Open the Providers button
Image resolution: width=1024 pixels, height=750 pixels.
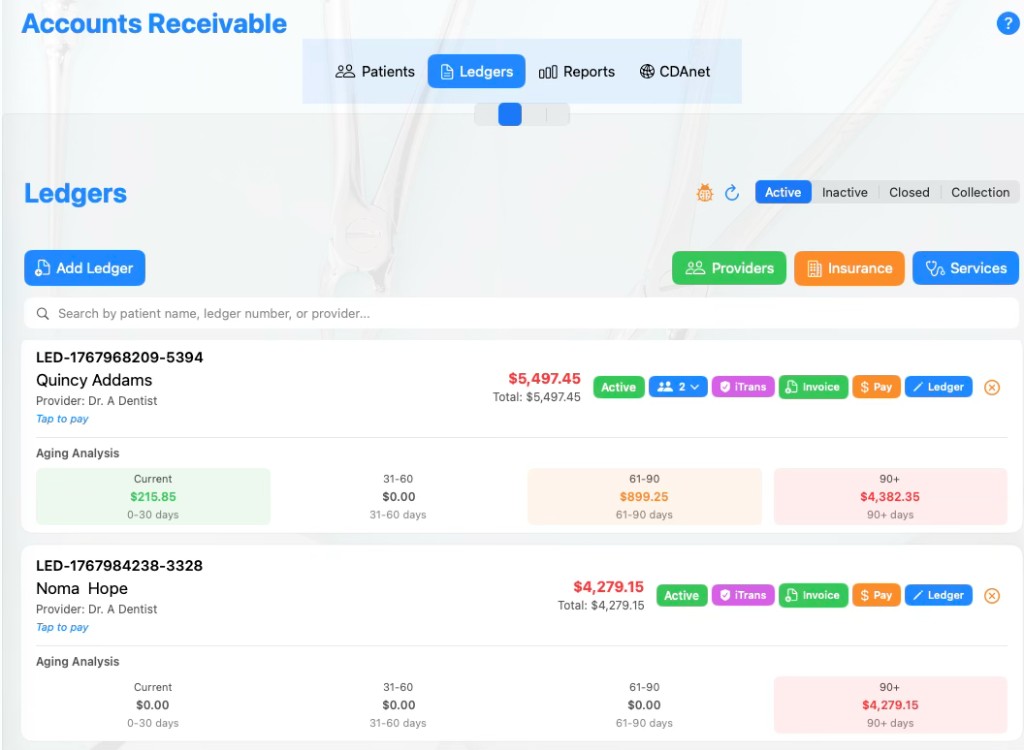pyautogui.click(x=729, y=268)
